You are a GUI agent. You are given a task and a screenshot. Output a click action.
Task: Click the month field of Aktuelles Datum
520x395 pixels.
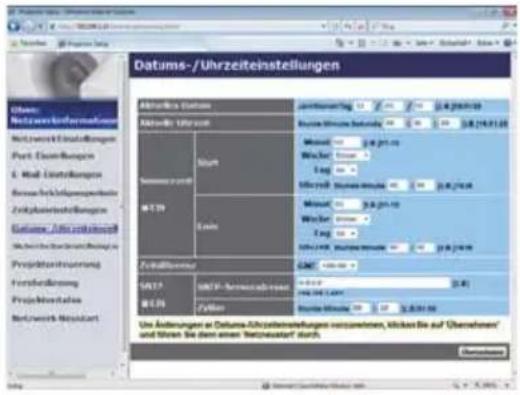(392, 106)
